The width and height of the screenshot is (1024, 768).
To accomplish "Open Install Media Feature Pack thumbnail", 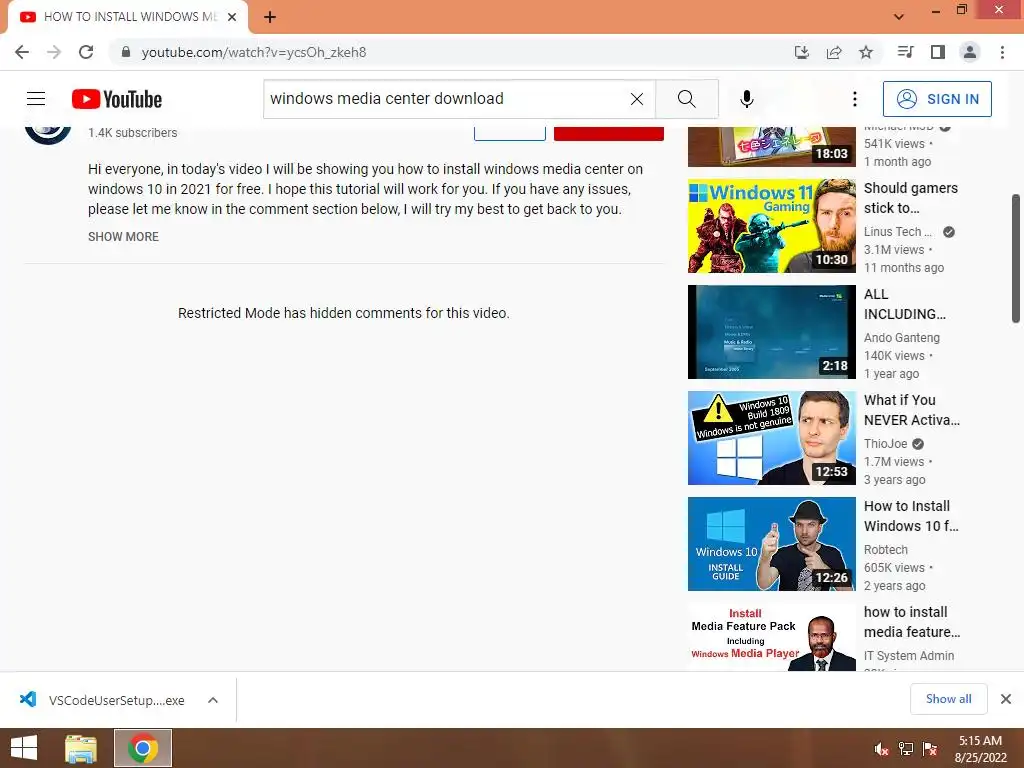I will pos(771,637).
